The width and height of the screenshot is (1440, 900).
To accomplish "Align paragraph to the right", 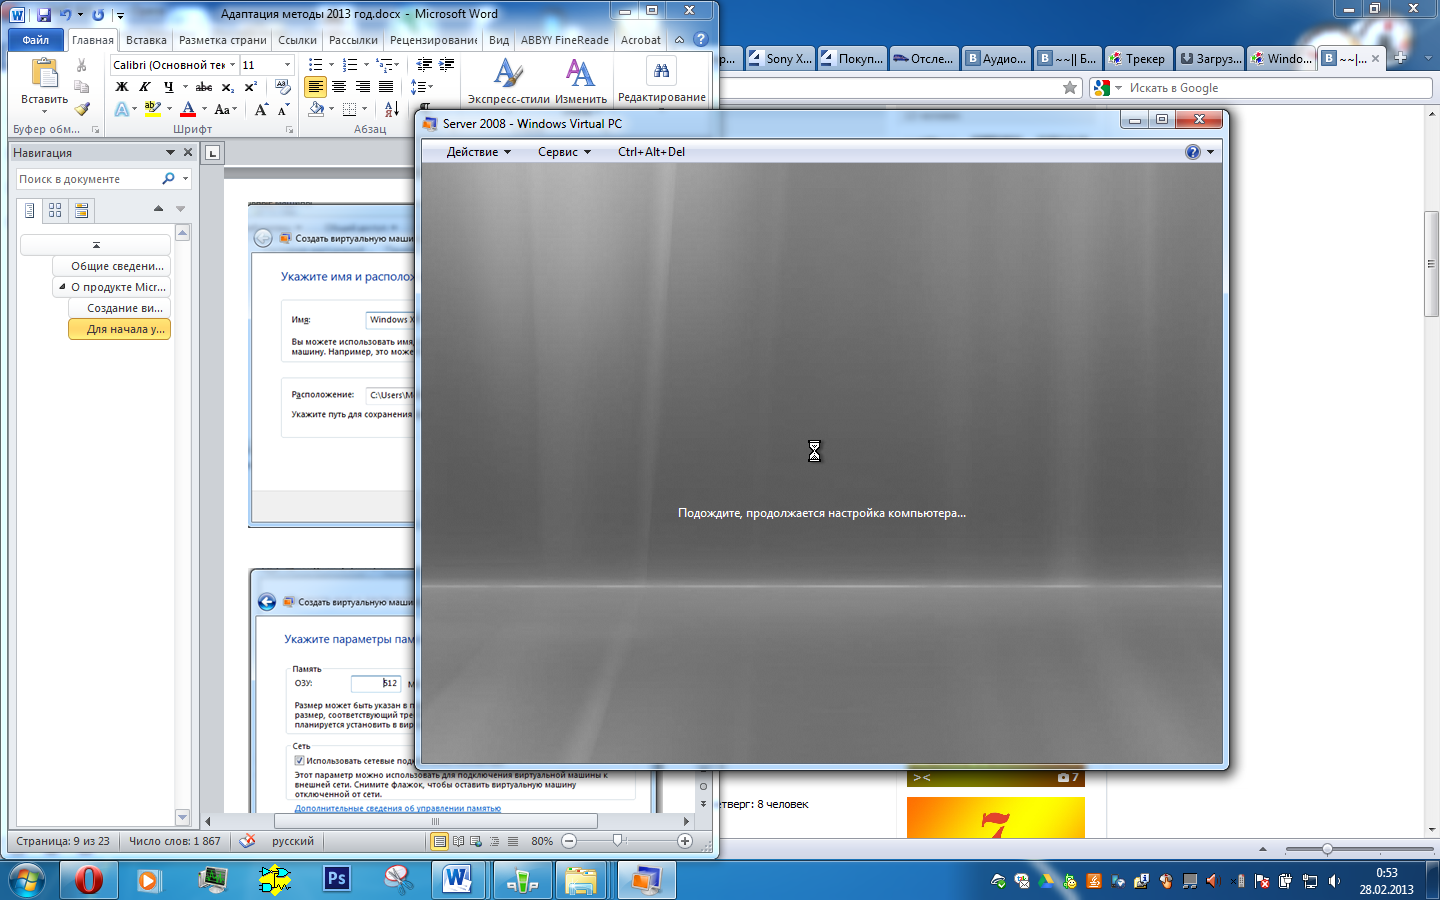I will pos(362,87).
